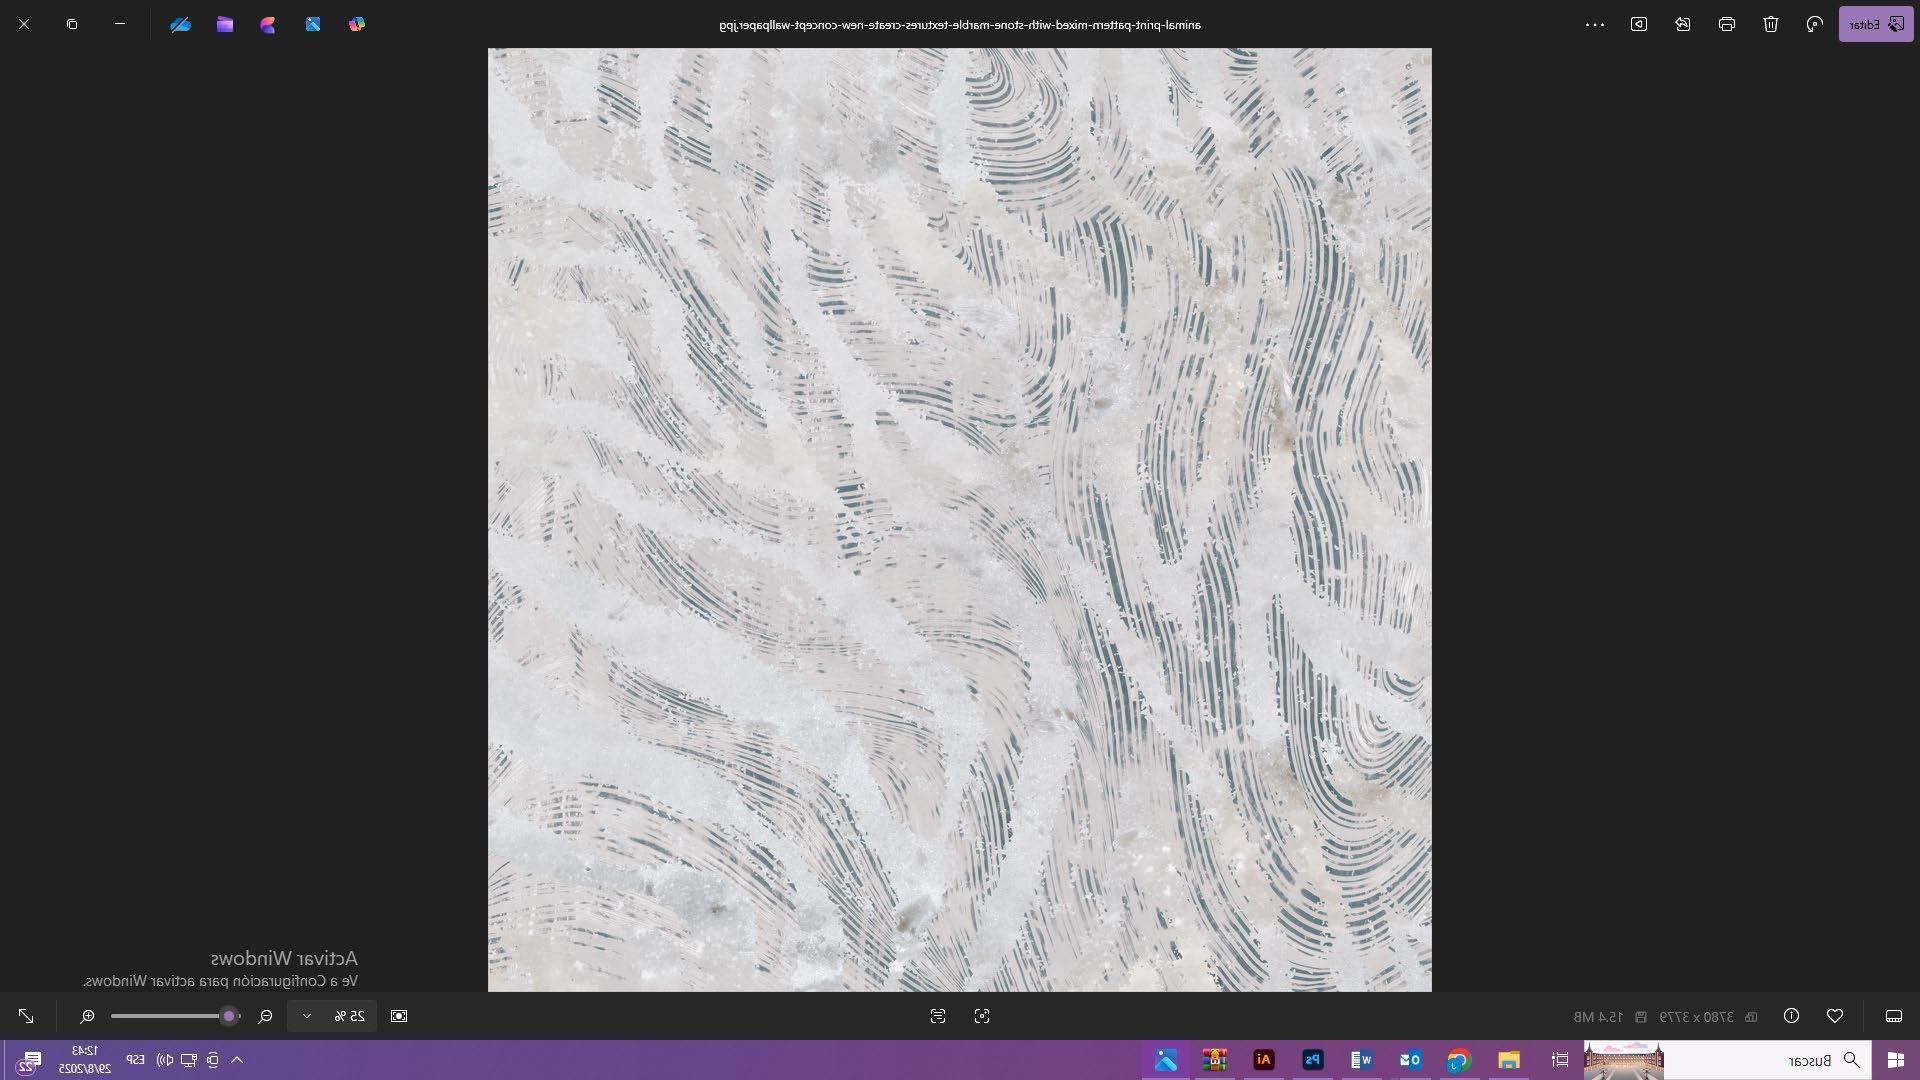1920x1080 pixels.
Task: Expand hidden system tray icons chevron
Action: click(x=237, y=1060)
